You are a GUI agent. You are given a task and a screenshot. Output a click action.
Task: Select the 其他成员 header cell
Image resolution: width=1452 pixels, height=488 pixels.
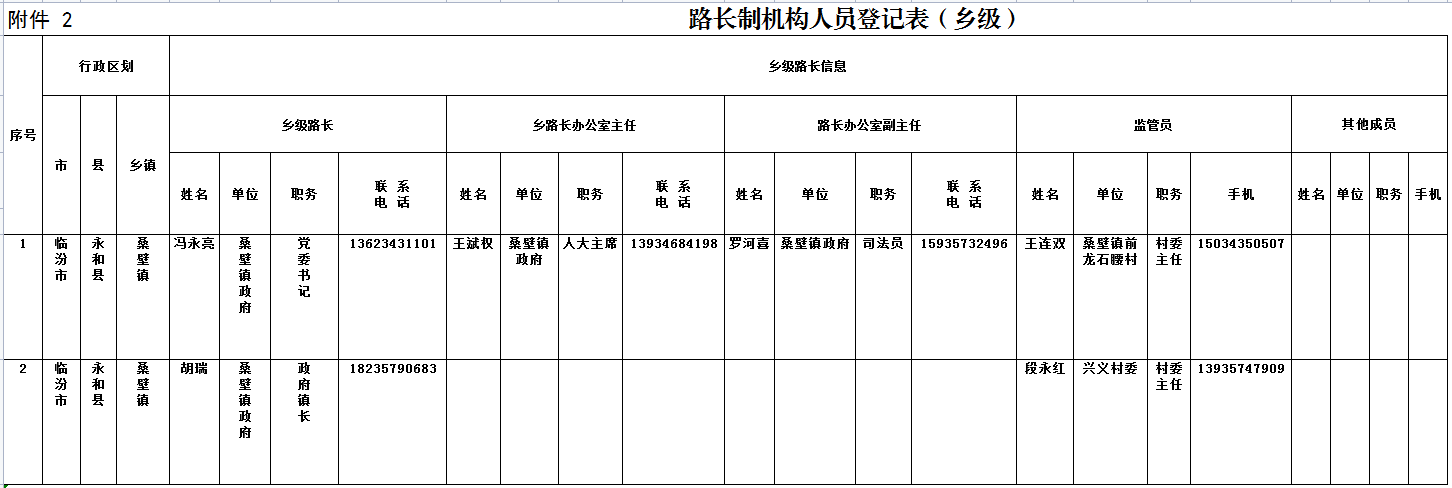click(1368, 124)
